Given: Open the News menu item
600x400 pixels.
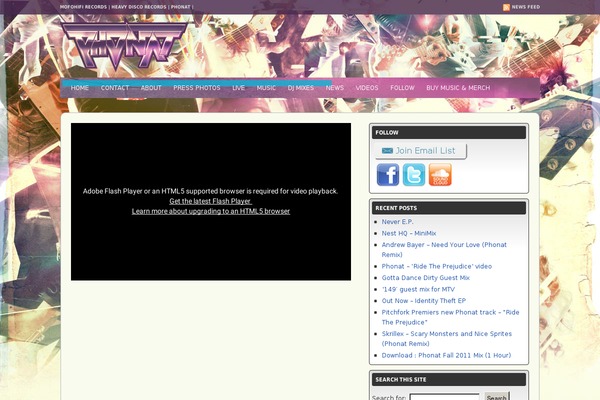Looking at the screenshot, I should click(x=334, y=88).
